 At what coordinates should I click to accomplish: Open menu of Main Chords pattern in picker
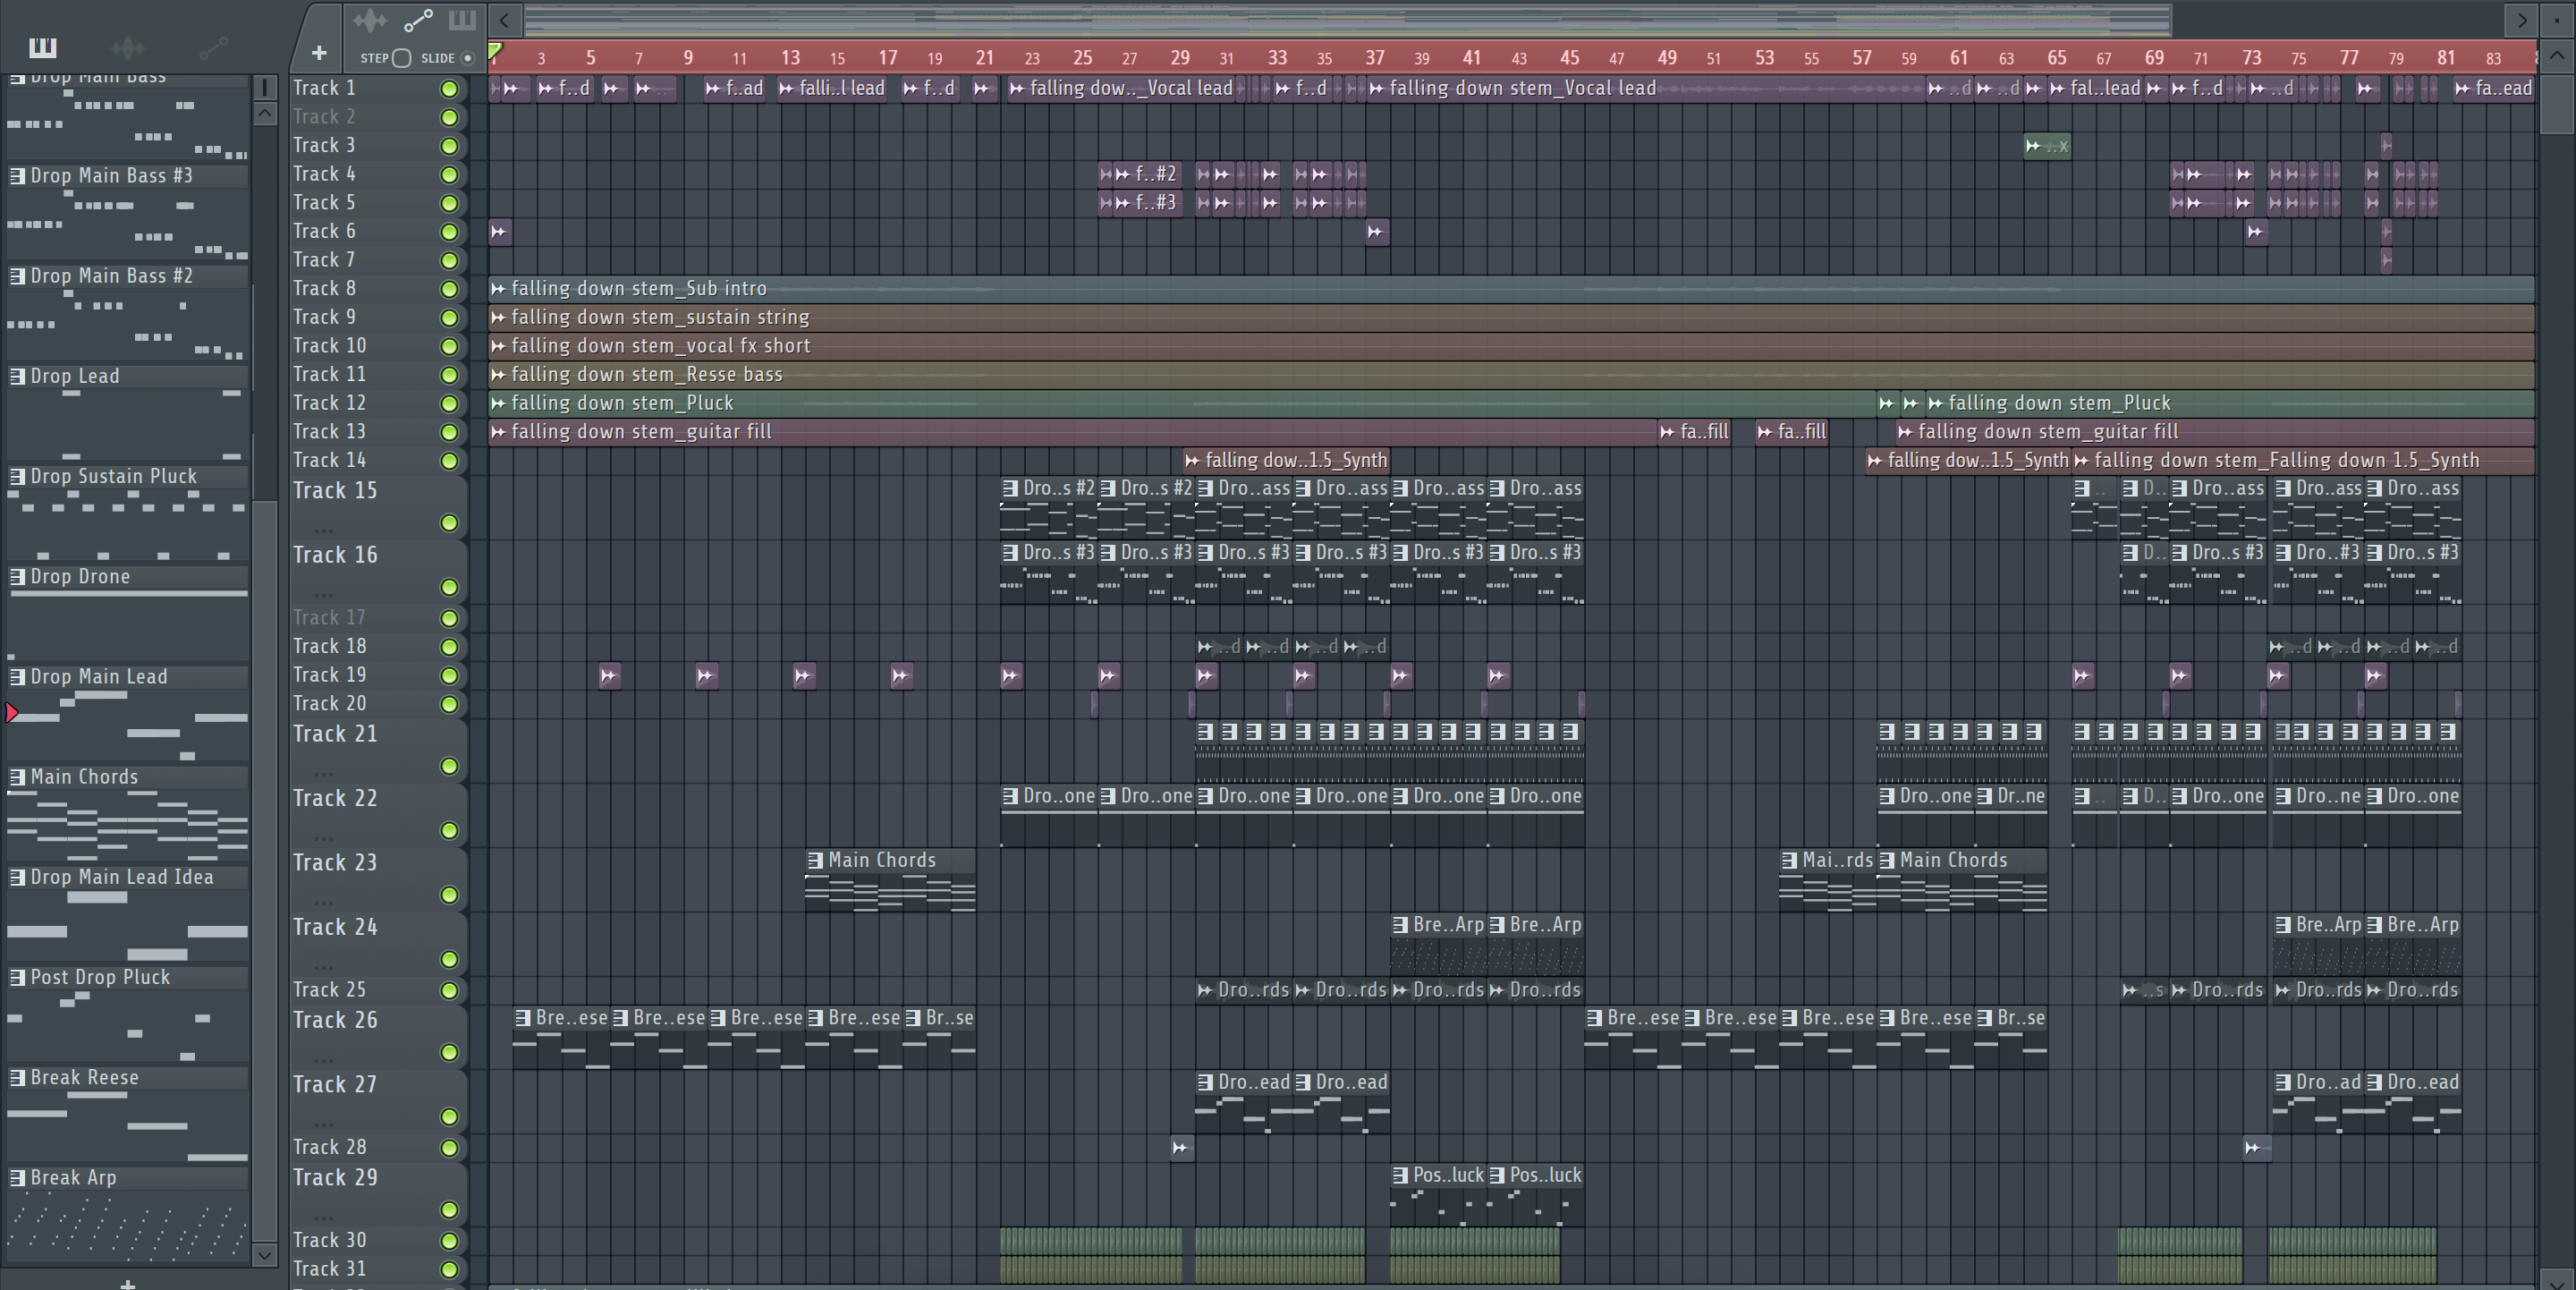[17, 777]
